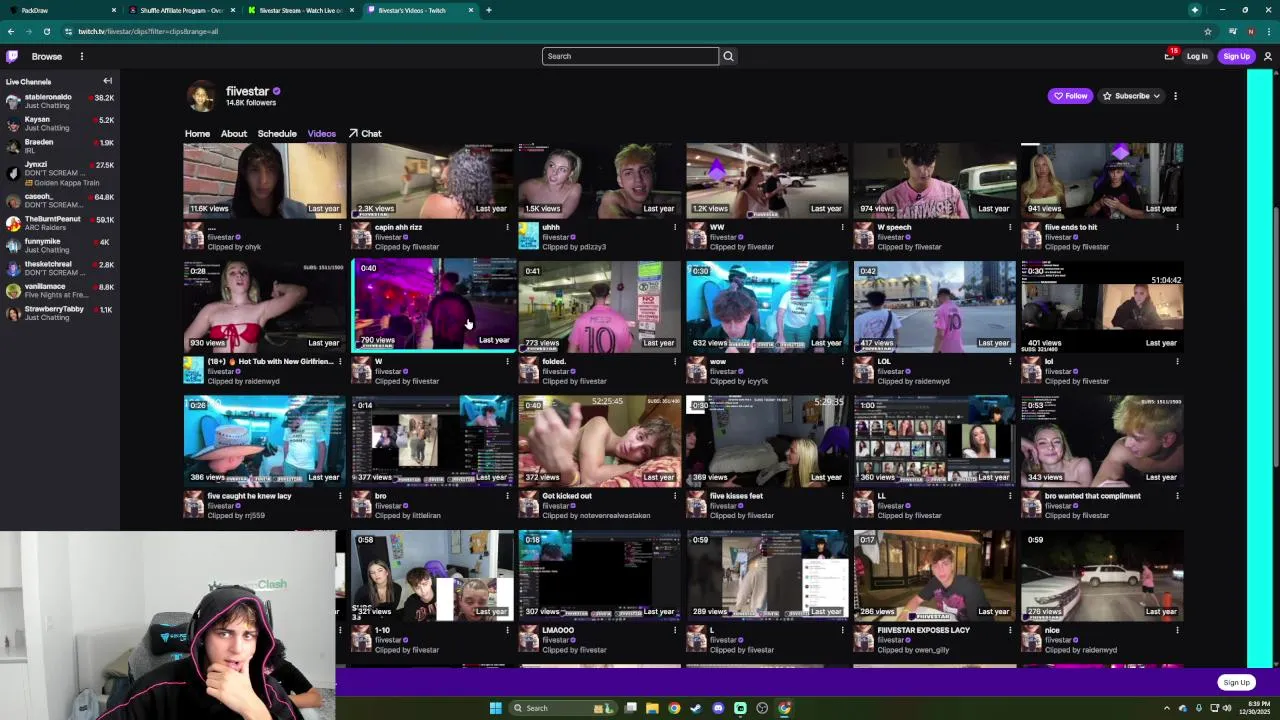This screenshot has height=720, width=1280.
Task: Click the Twitch search field
Action: click(x=630, y=56)
